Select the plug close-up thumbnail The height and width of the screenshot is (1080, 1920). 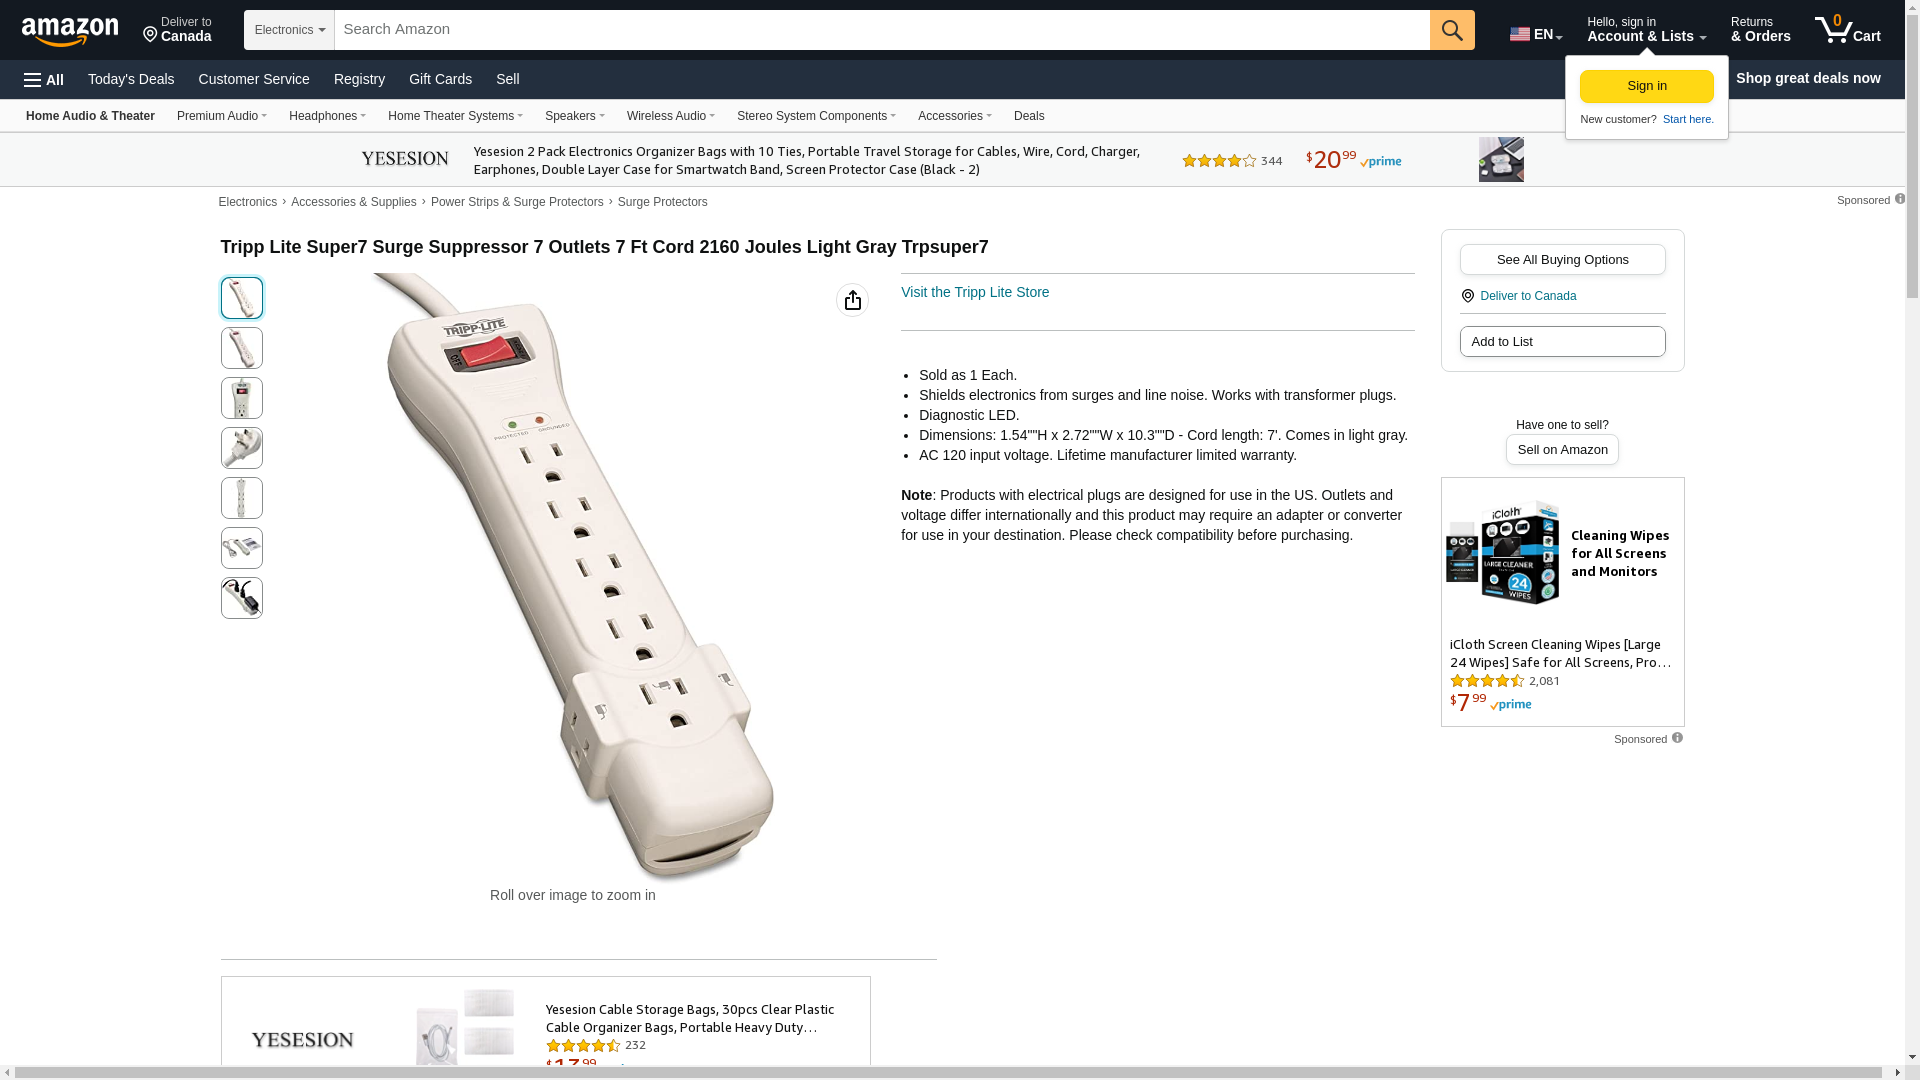tap(242, 448)
